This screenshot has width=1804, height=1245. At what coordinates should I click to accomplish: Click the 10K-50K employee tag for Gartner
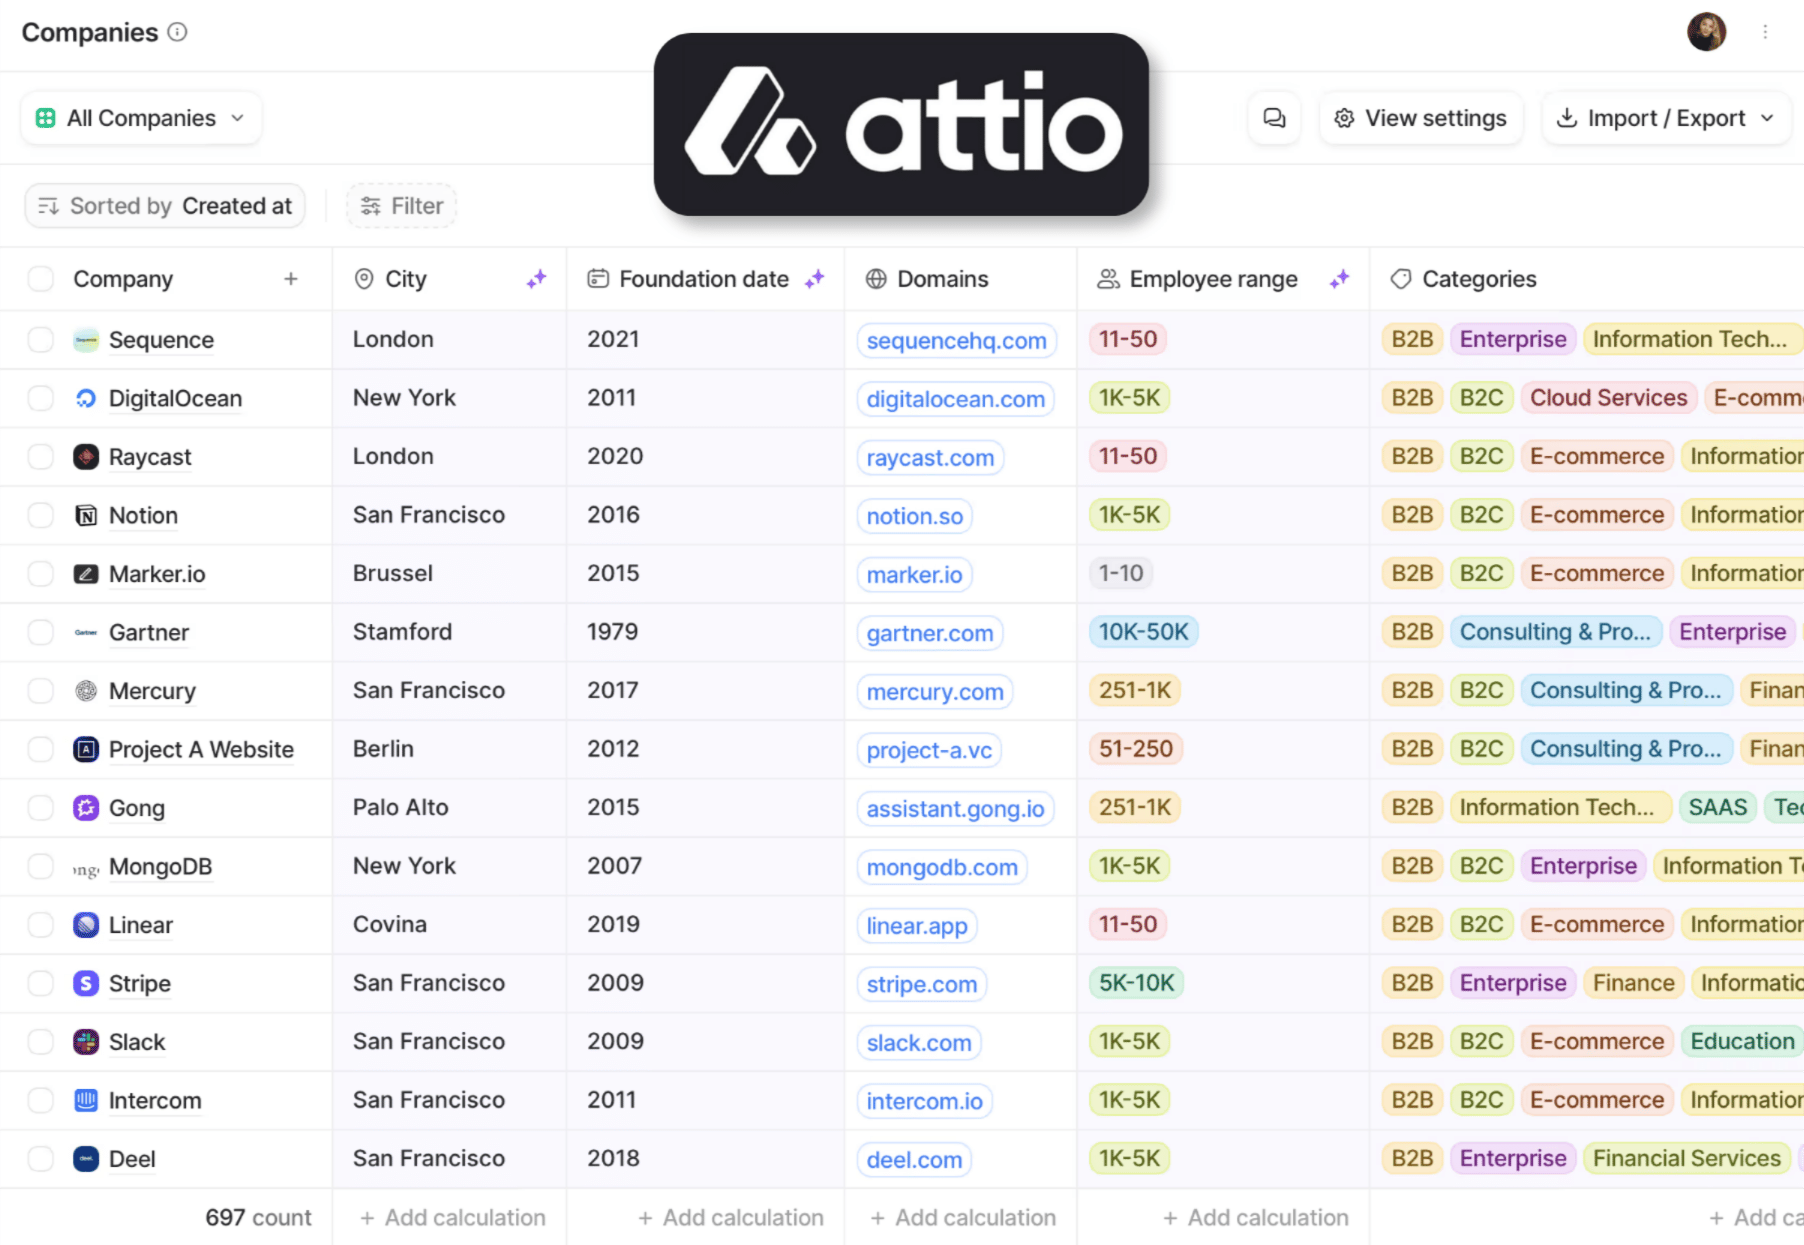click(x=1143, y=632)
